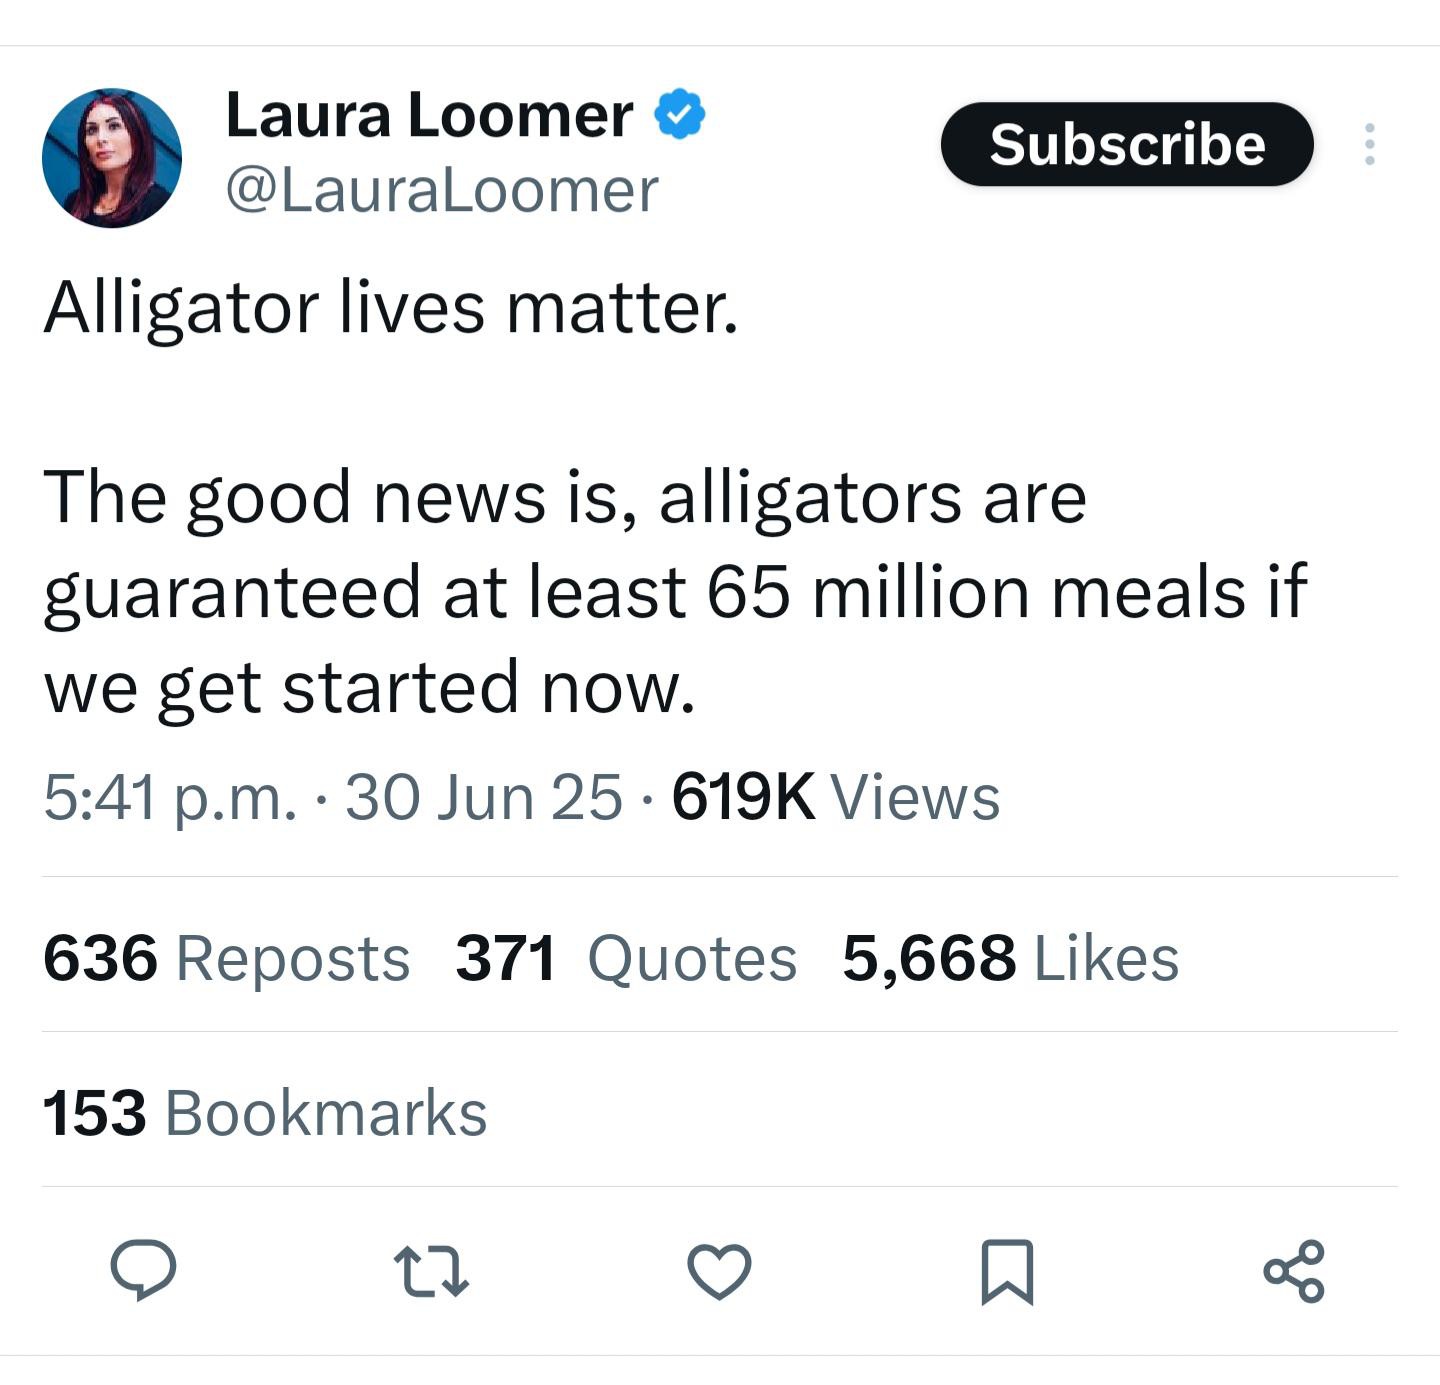Click the 5:41 p.m. timestamp
The width and height of the screenshot is (1440, 1385).
(x=170, y=798)
